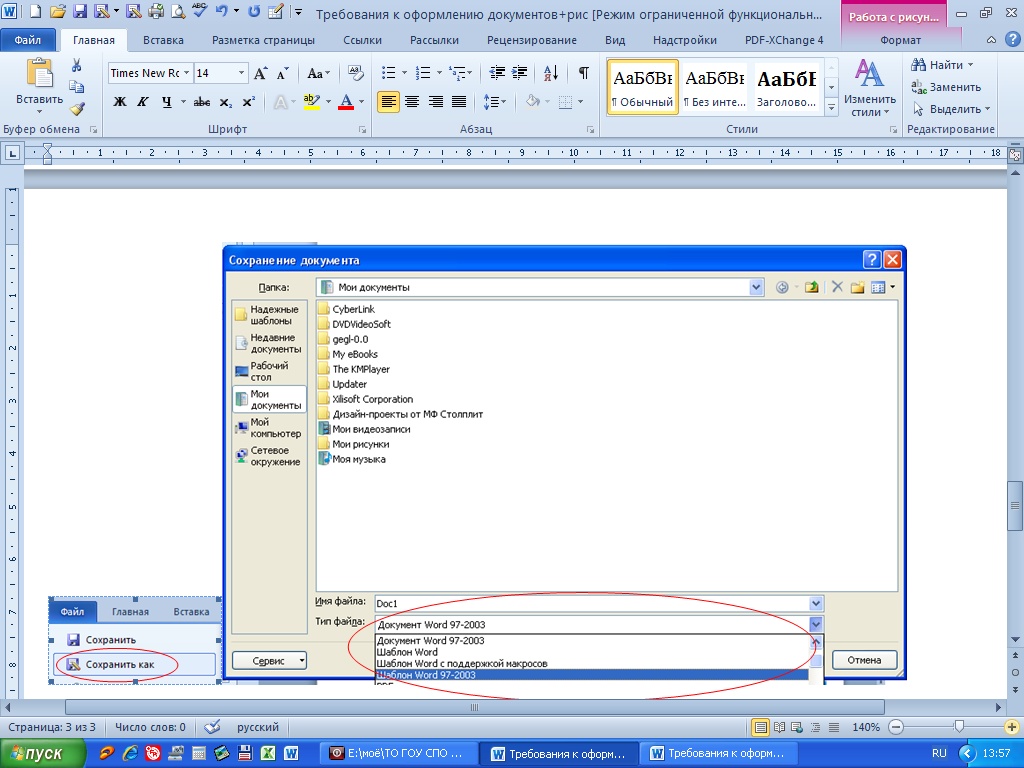Click the пуск Start button
The width and height of the screenshot is (1024, 768).
point(42,754)
